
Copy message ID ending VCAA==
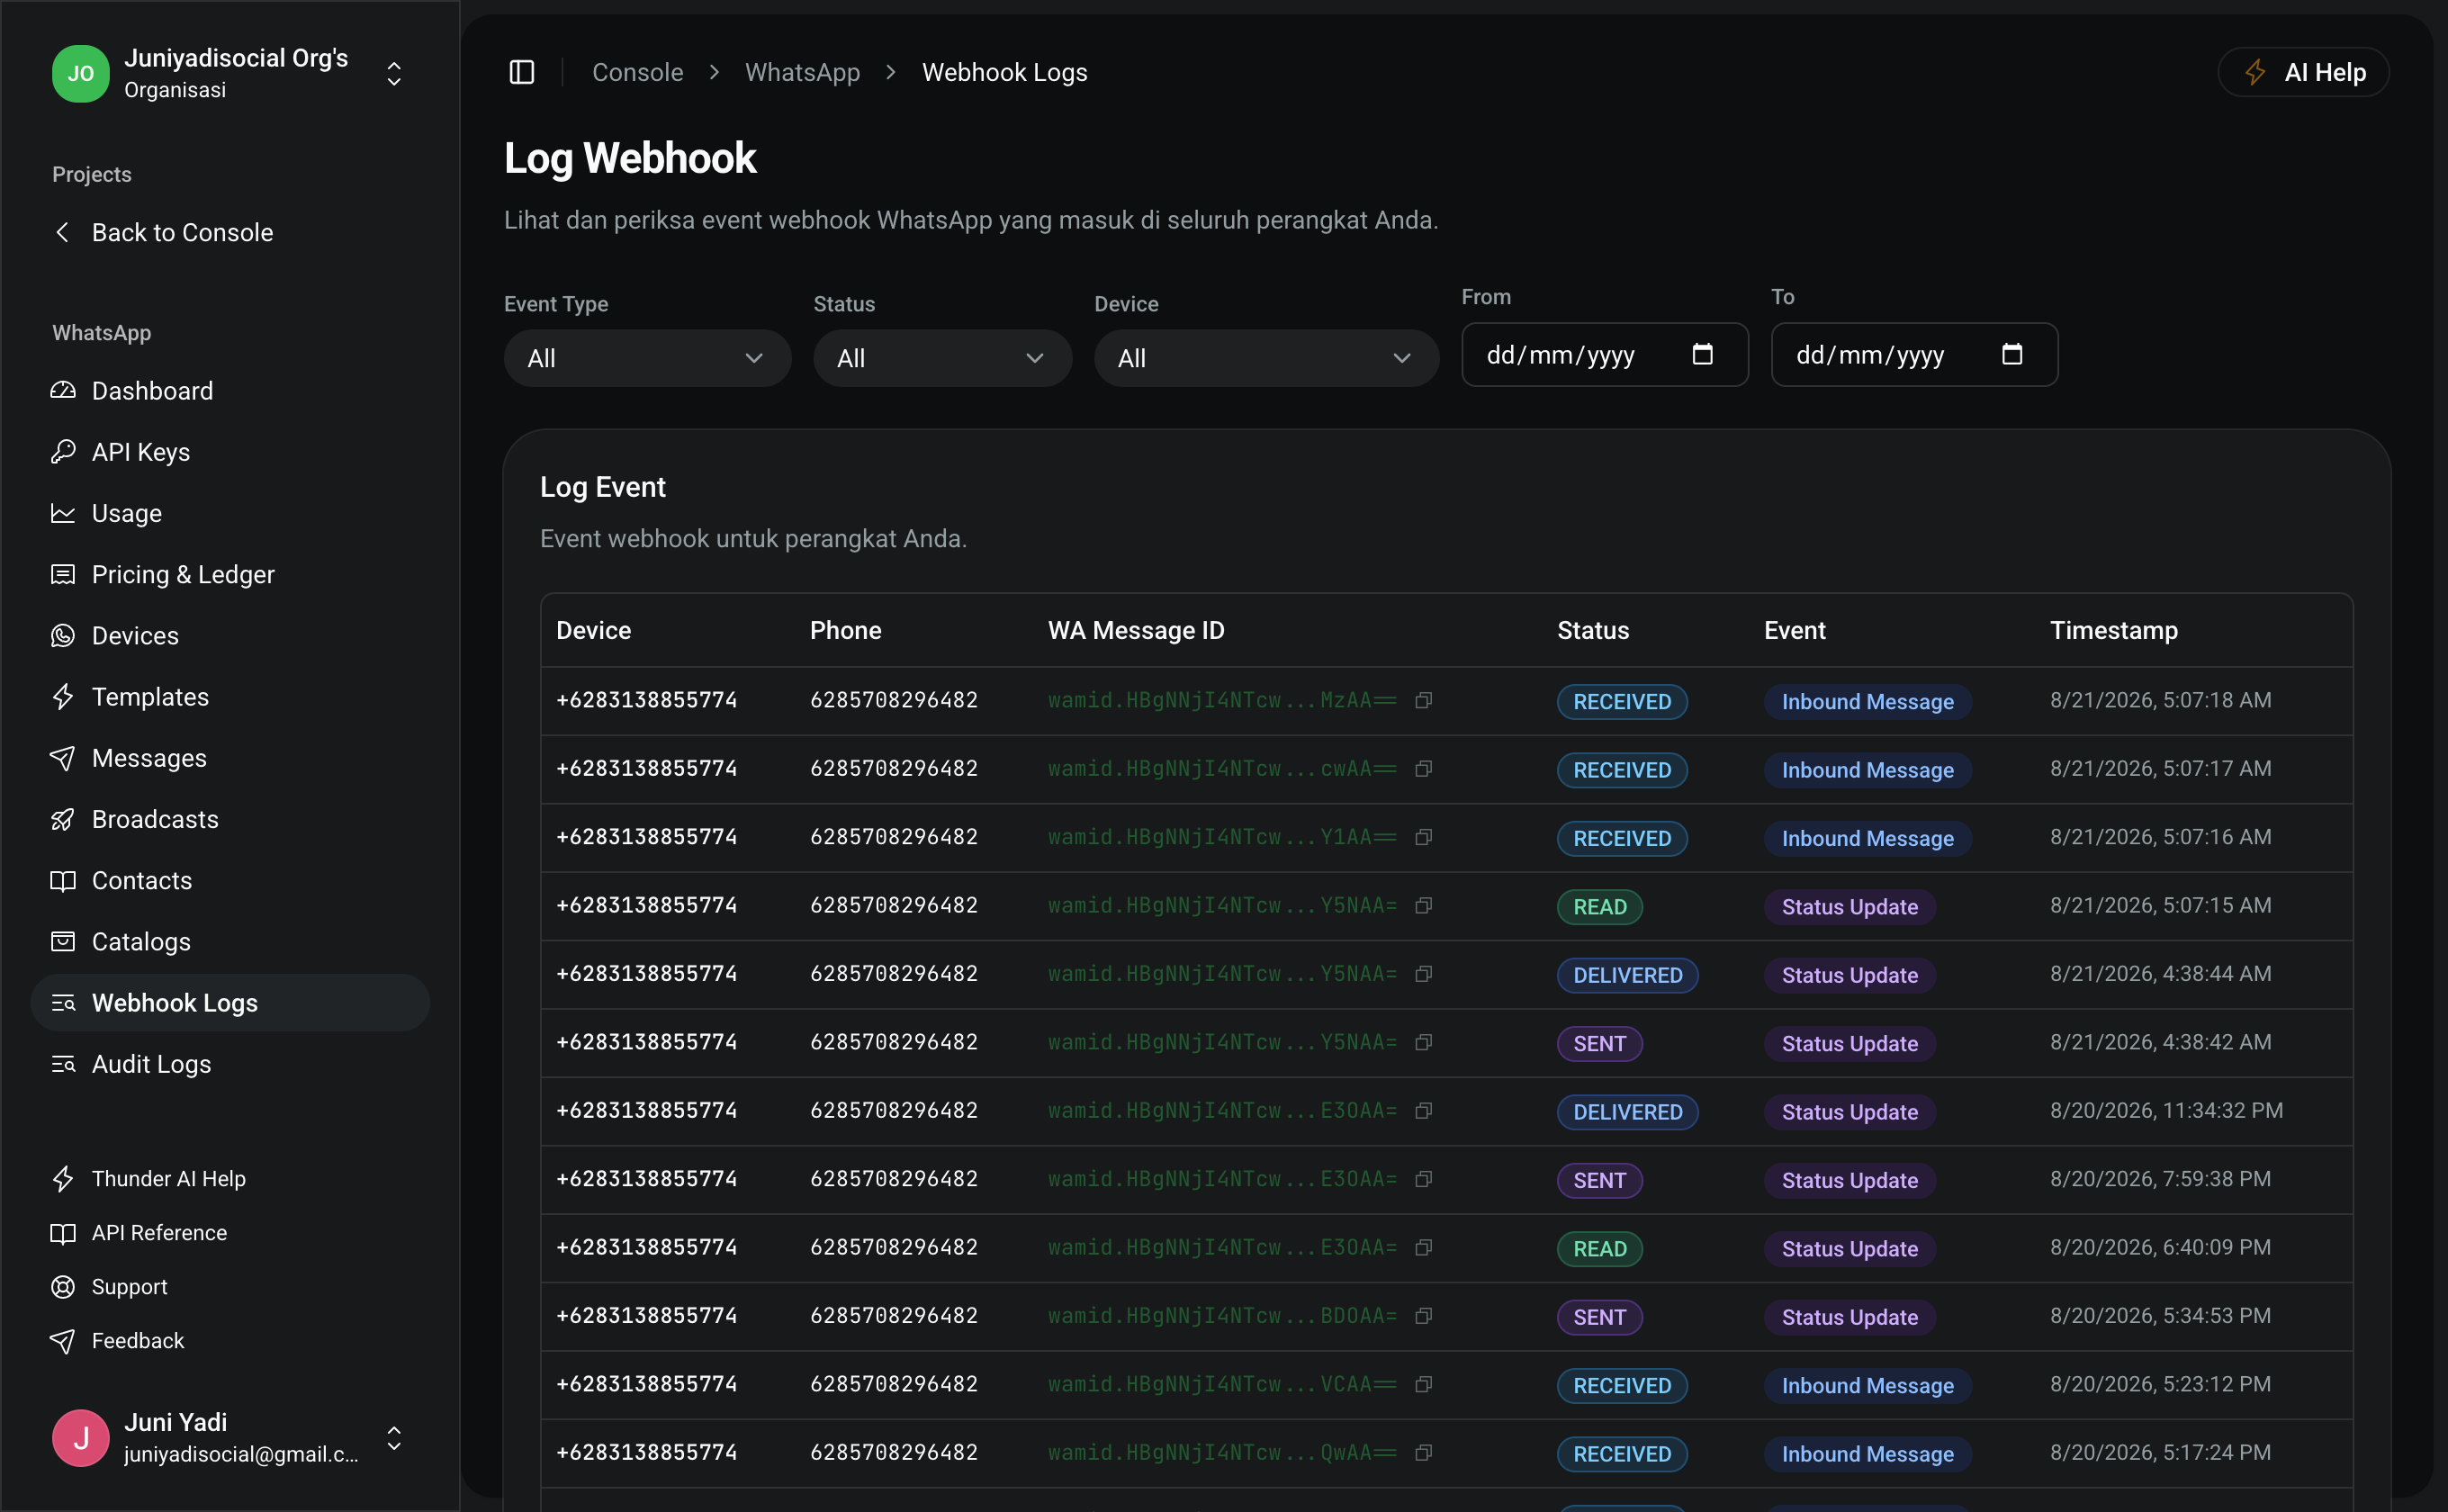click(1424, 1384)
